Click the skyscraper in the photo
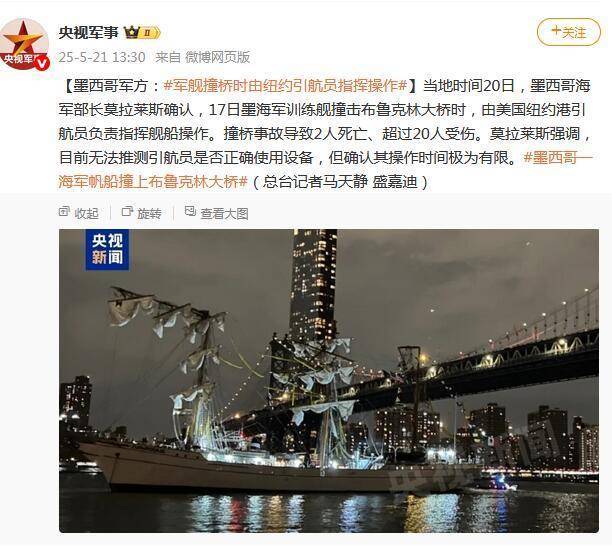 [313, 285]
